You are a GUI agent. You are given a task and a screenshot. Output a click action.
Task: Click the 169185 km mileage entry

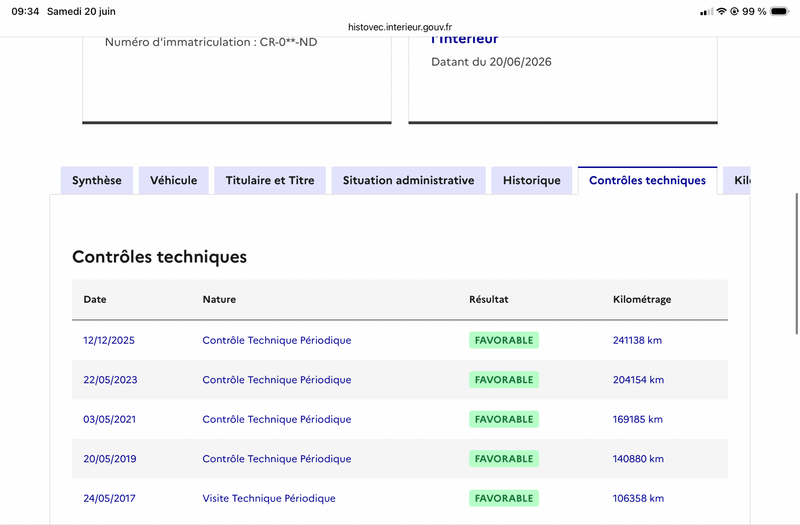638,419
